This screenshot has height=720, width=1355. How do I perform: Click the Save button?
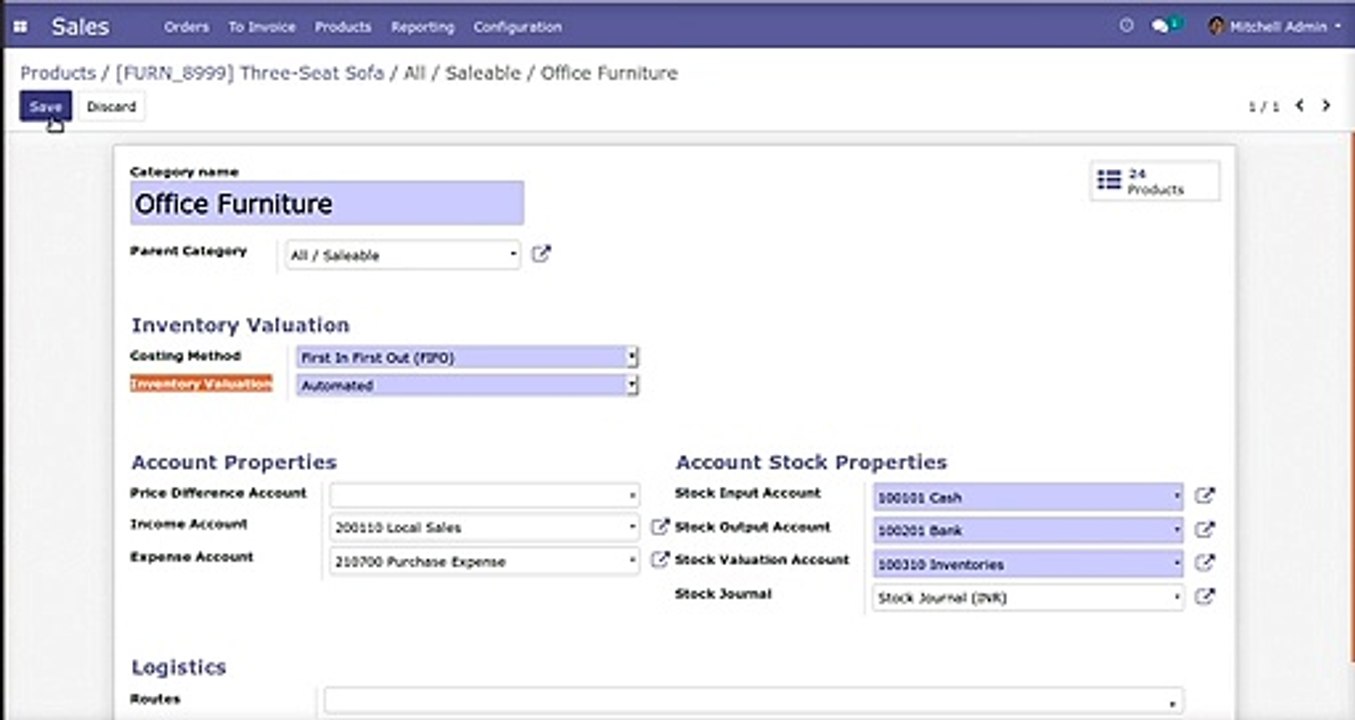pos(46,106)
